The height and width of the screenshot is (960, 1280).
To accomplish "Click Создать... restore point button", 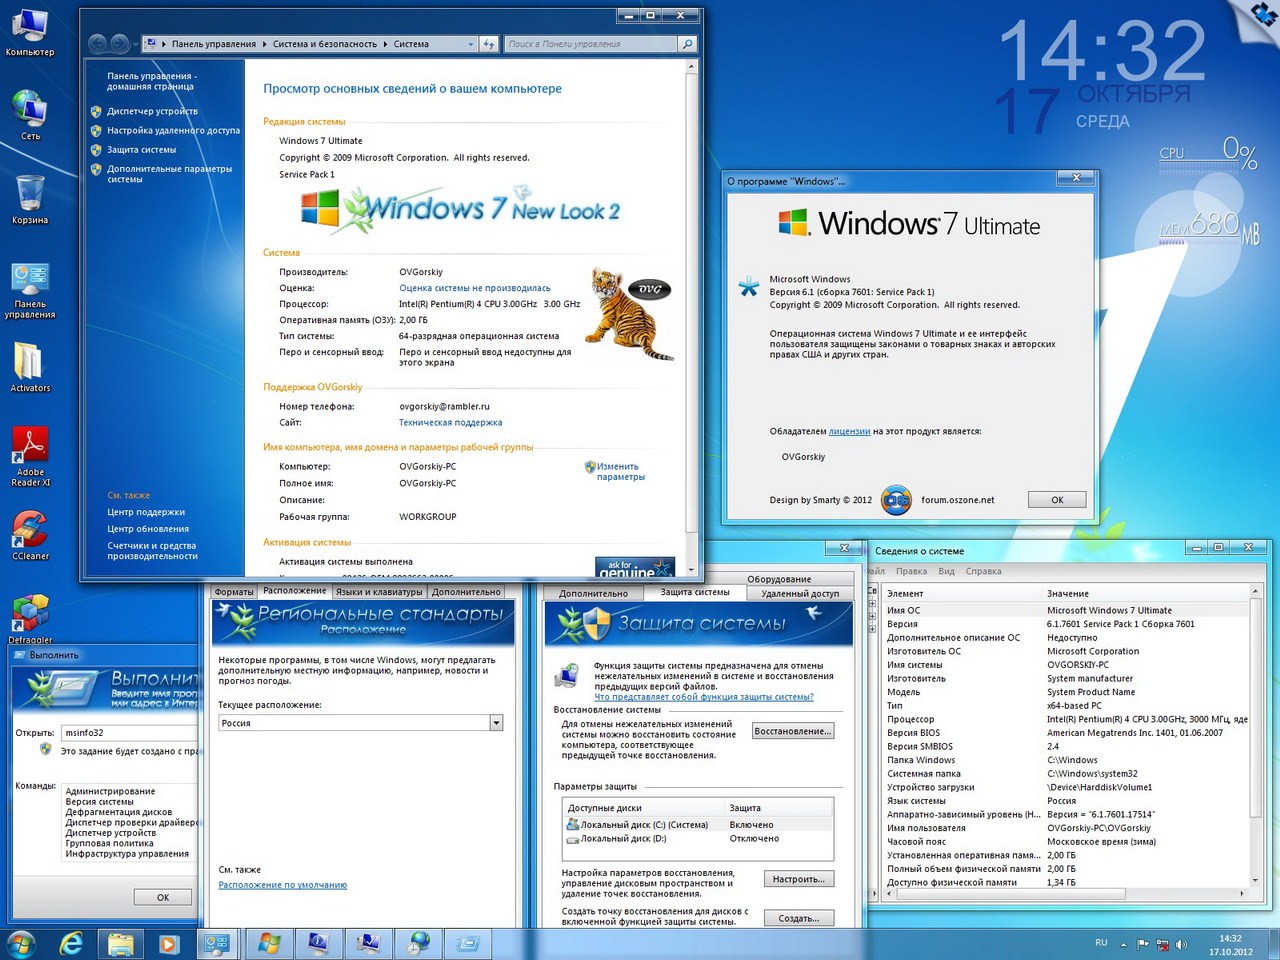I will [x=799, y=918].
